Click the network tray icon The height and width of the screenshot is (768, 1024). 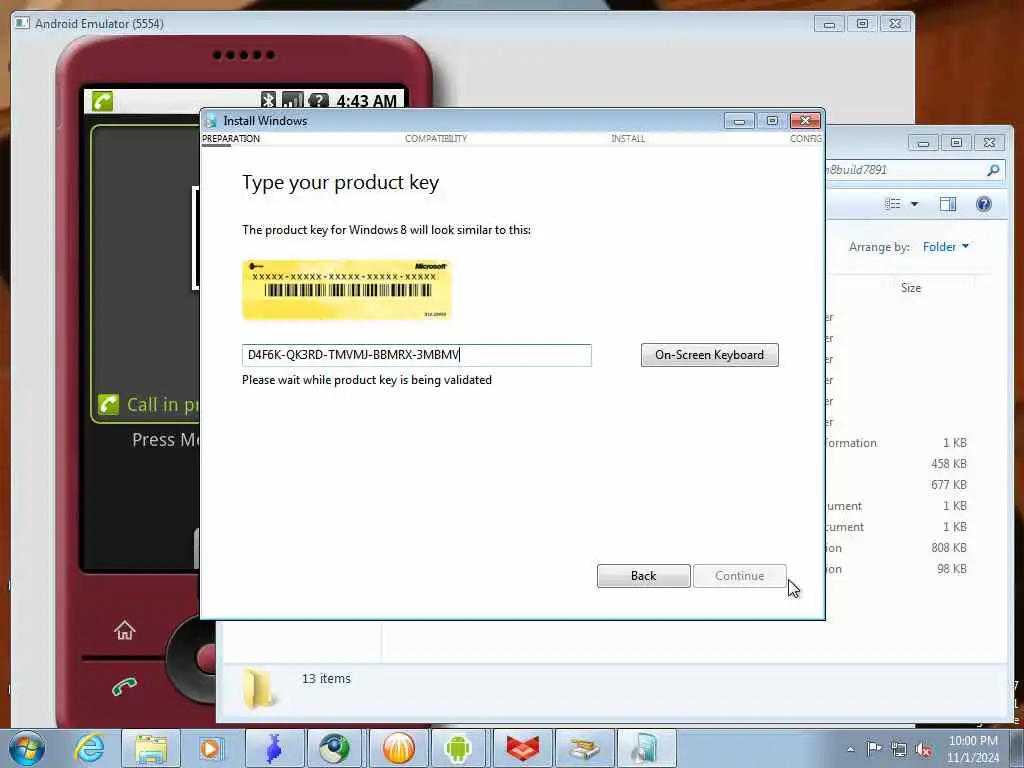[x=899, y=749]
